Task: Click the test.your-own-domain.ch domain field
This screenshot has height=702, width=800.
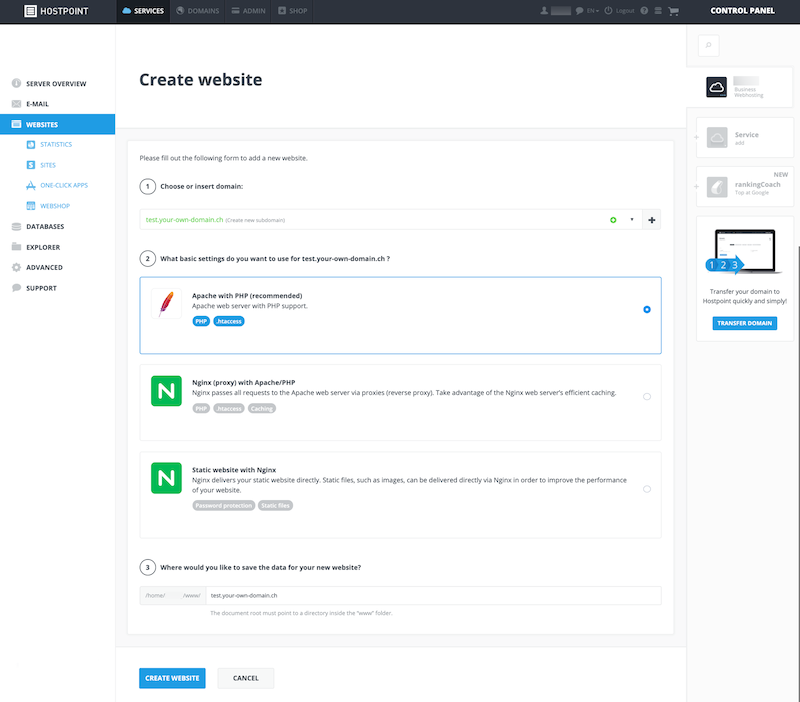Action: point(391,219)
